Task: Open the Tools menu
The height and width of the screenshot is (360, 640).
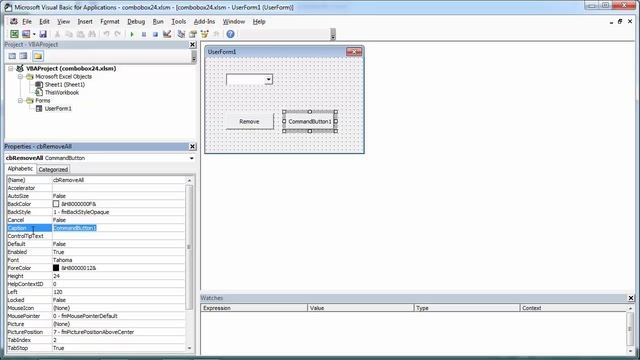Action: click(178, 22)
